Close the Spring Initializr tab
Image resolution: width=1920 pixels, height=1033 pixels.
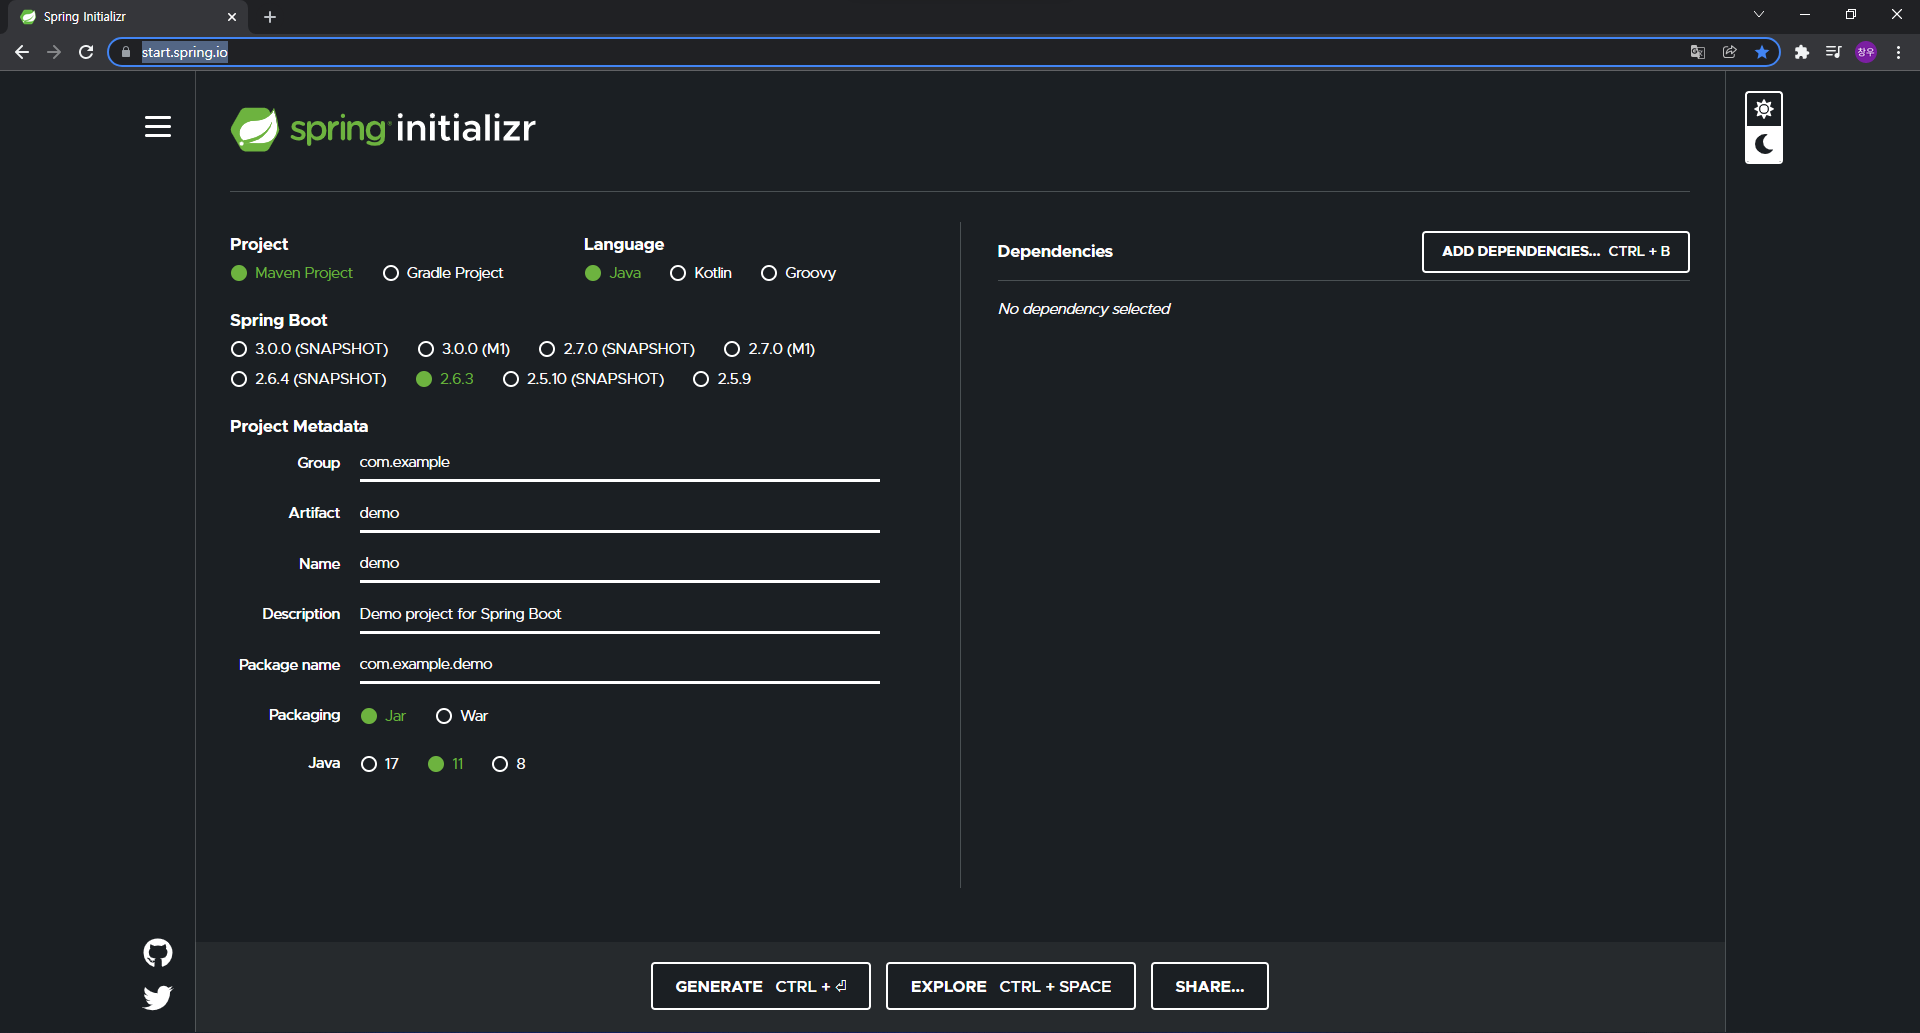click(x=232, y=17)
